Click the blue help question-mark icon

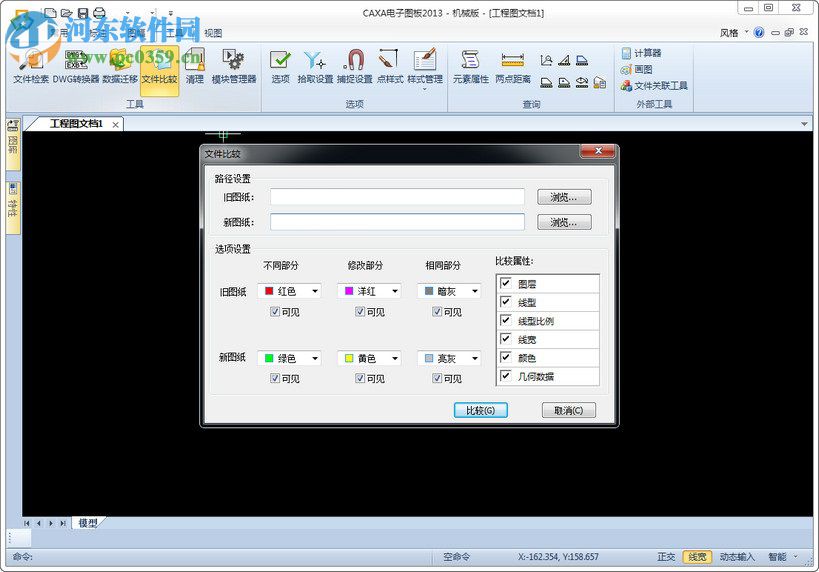pos(759,32)
